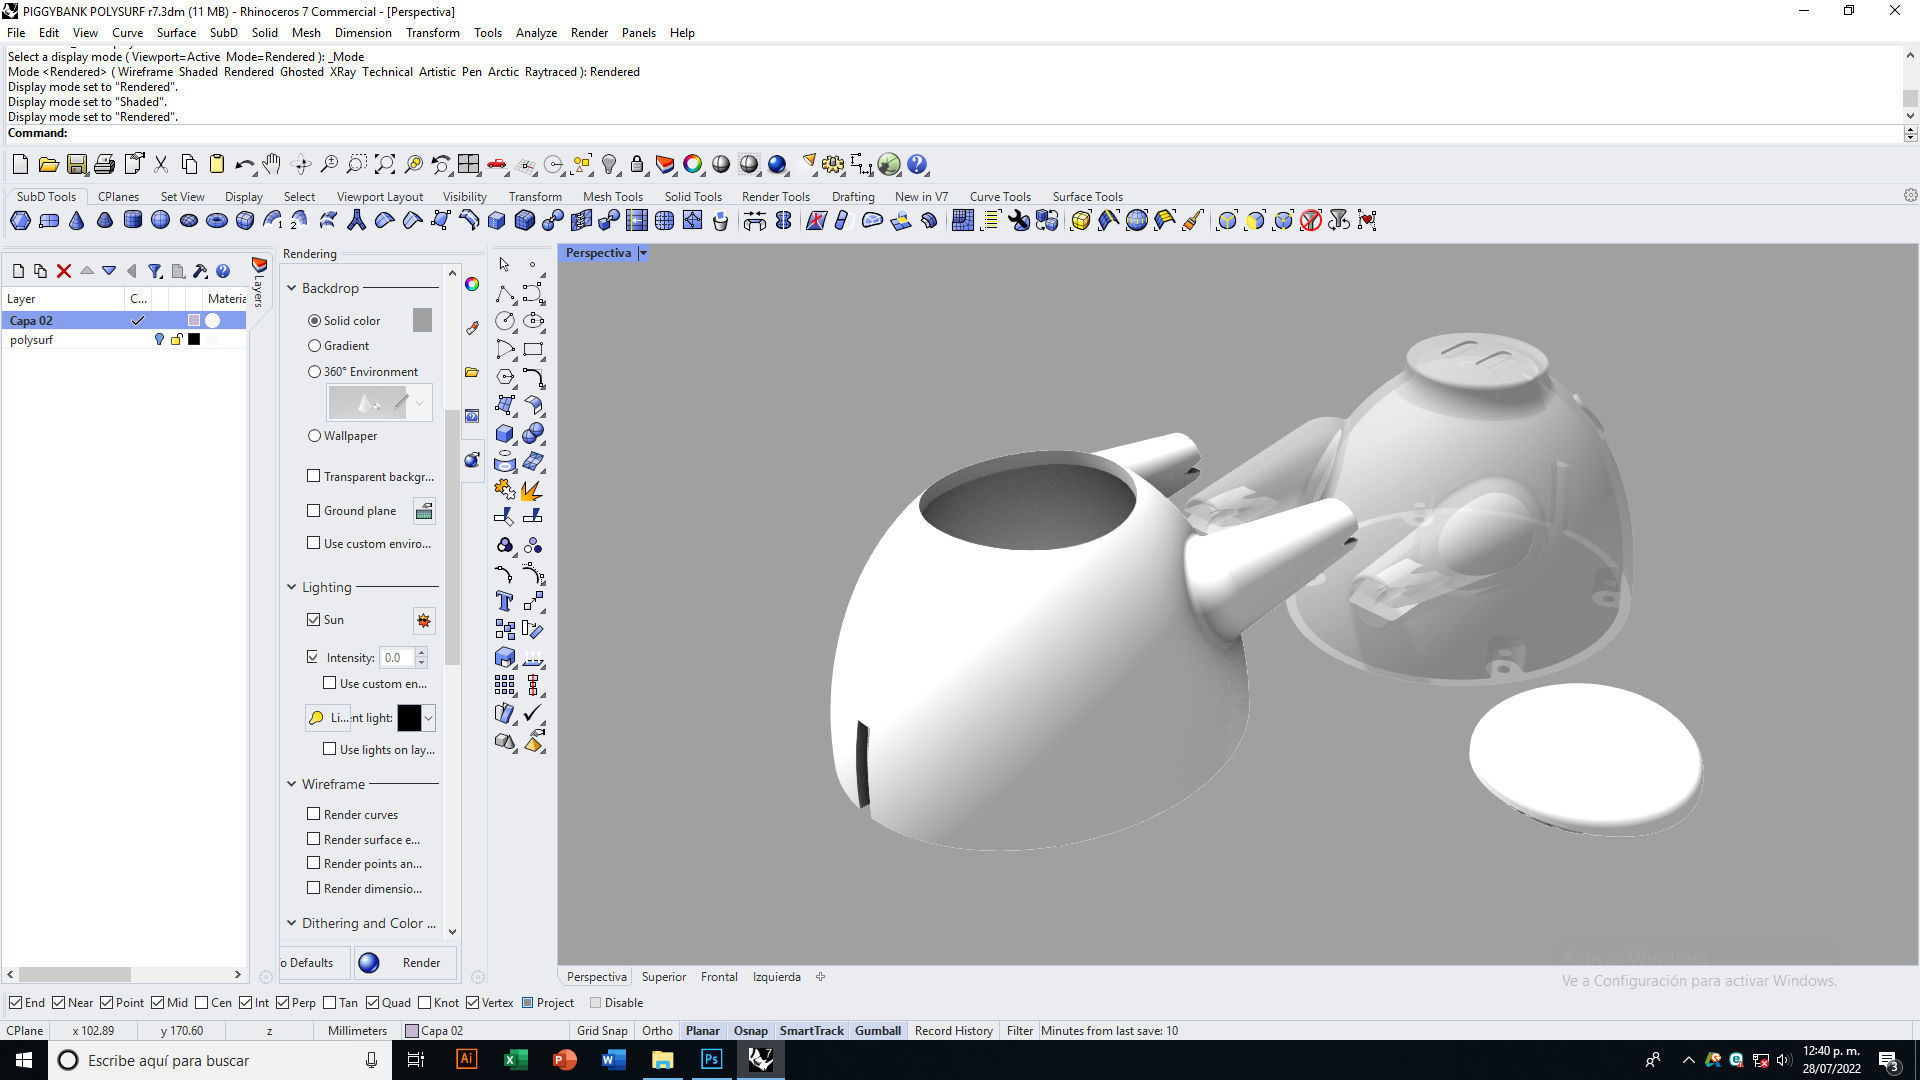1920x1080 pixels.
Task: Collapse the Backdrop section
Action: pos(292,288)
